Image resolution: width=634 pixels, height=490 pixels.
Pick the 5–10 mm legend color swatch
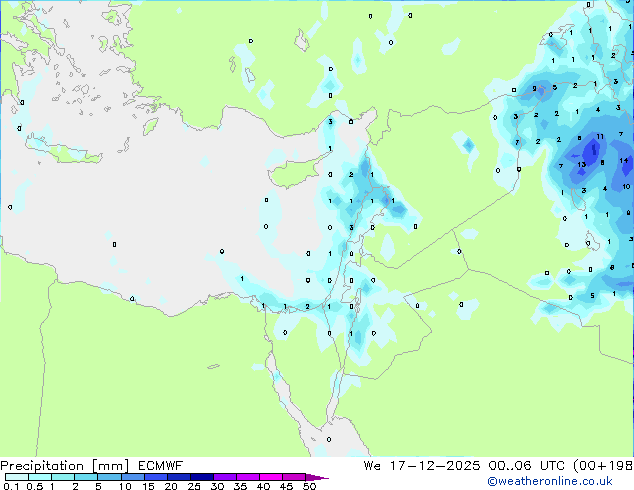(109, 477)
